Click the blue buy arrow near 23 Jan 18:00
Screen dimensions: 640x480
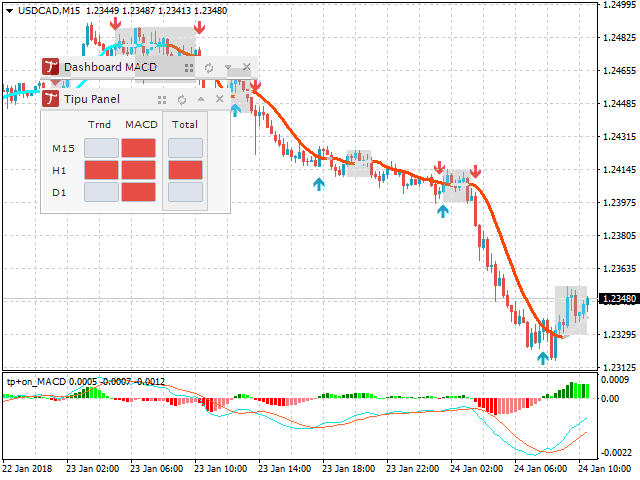[x=319, y=184]
